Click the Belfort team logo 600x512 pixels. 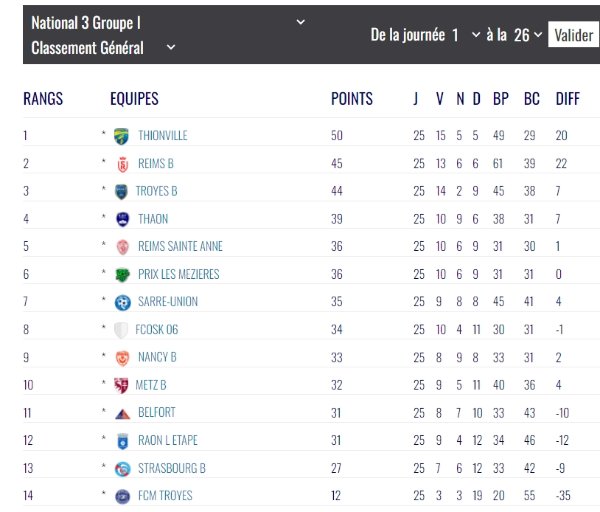pos(122,412)
